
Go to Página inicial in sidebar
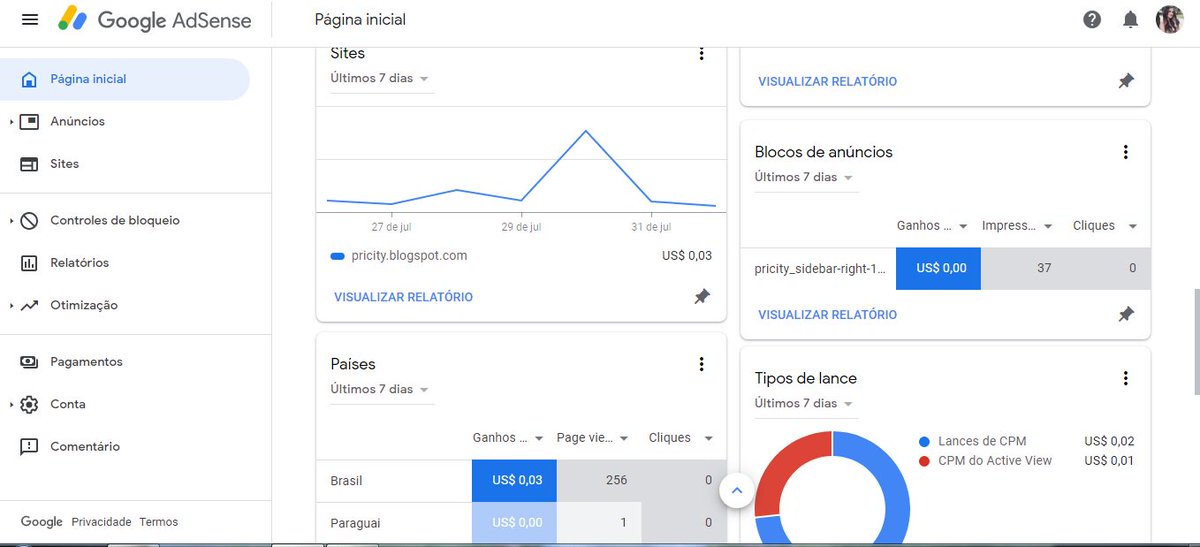(x=125, y=79)
